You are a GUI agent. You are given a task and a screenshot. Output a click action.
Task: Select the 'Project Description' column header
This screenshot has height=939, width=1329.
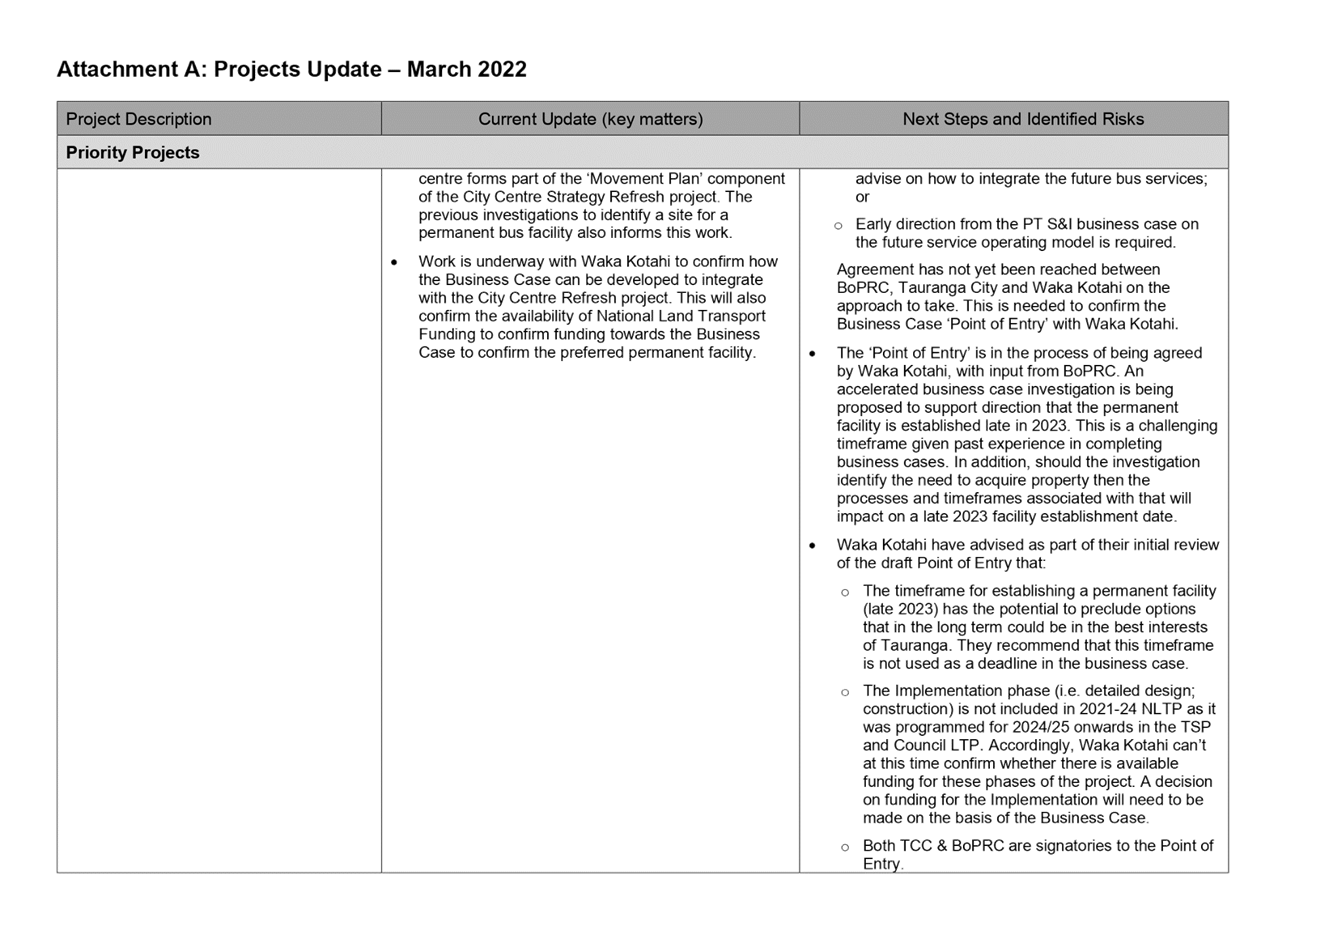coord(219,118)
